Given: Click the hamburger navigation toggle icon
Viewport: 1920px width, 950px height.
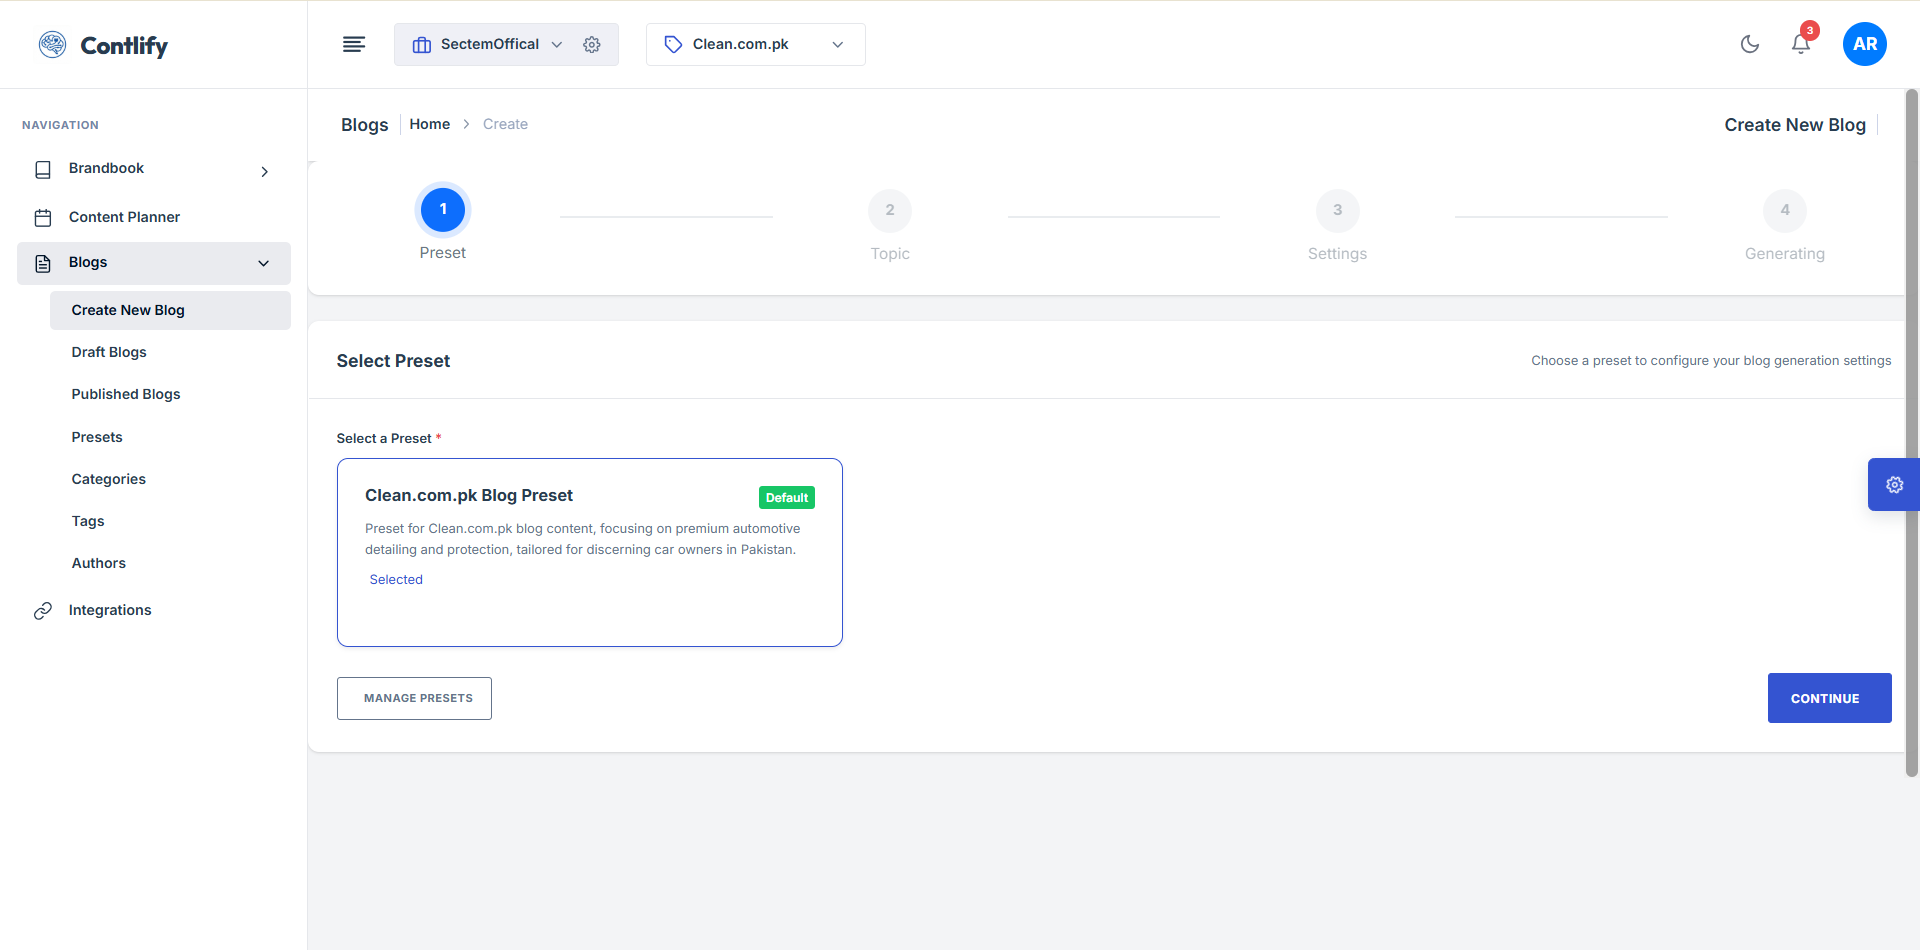Looking at the screenshot, I should [354, 44].
